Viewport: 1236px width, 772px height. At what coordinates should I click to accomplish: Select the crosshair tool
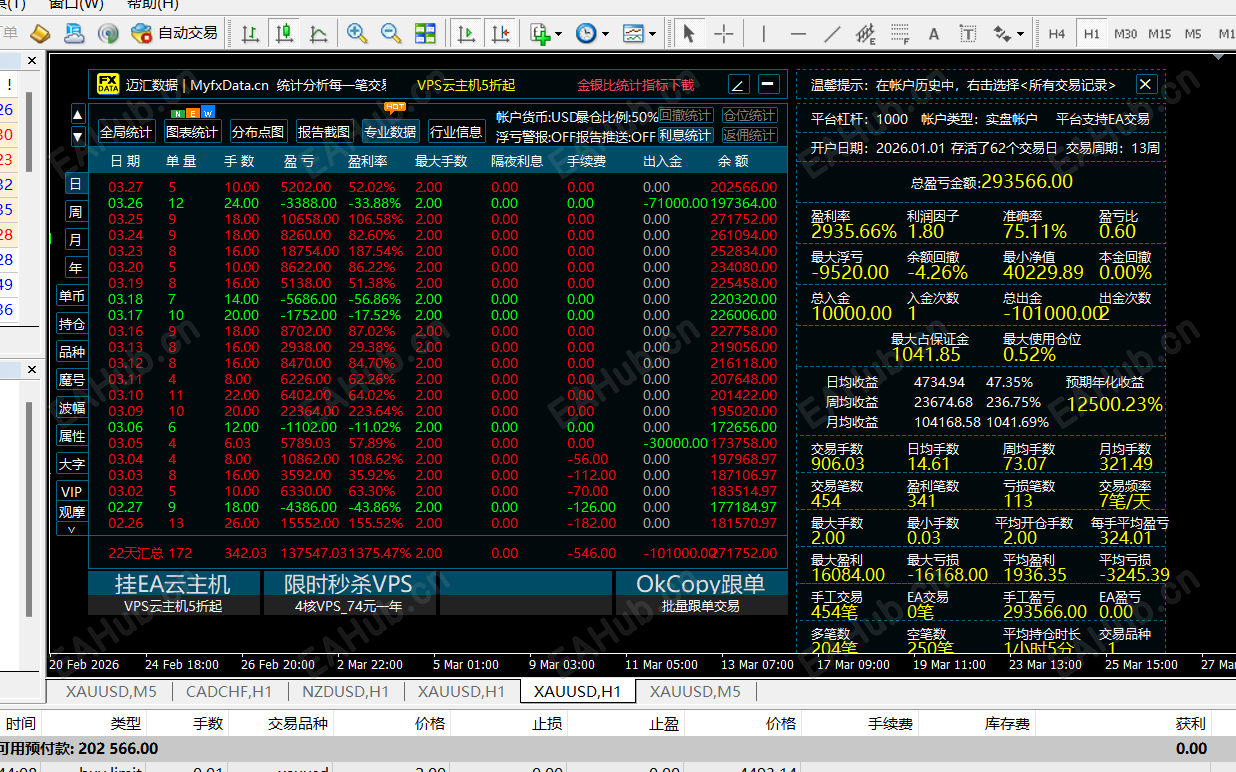pos(723,33)
